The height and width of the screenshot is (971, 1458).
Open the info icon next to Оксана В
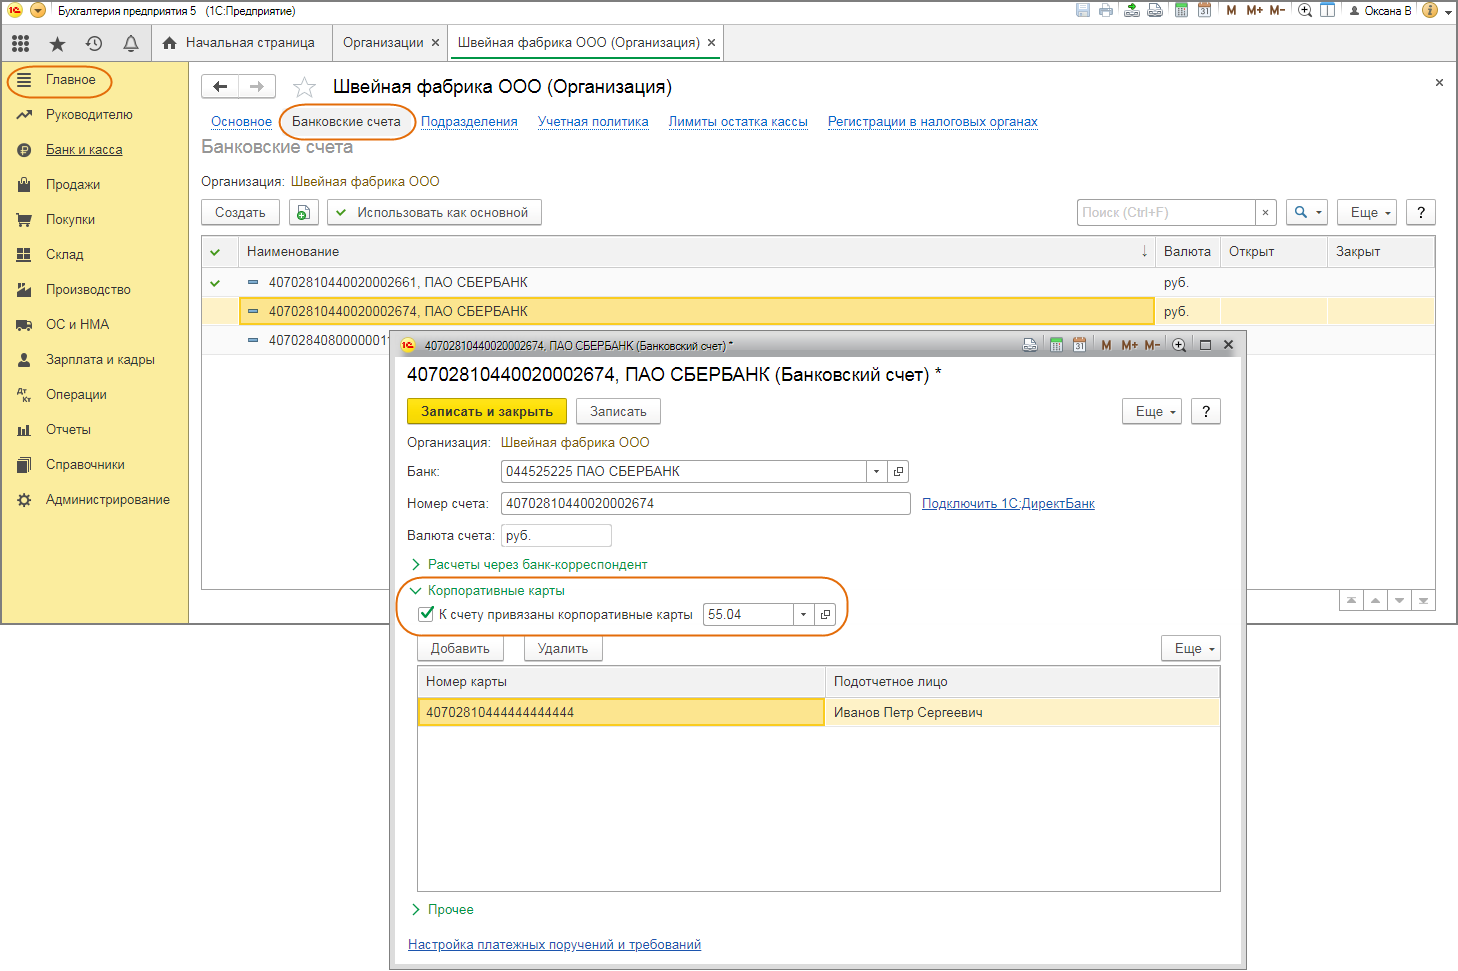point(1430,11)
